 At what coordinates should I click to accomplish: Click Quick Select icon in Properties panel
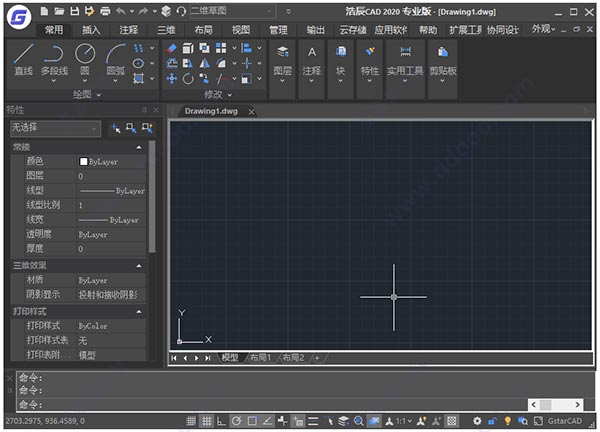coord(147,128)
